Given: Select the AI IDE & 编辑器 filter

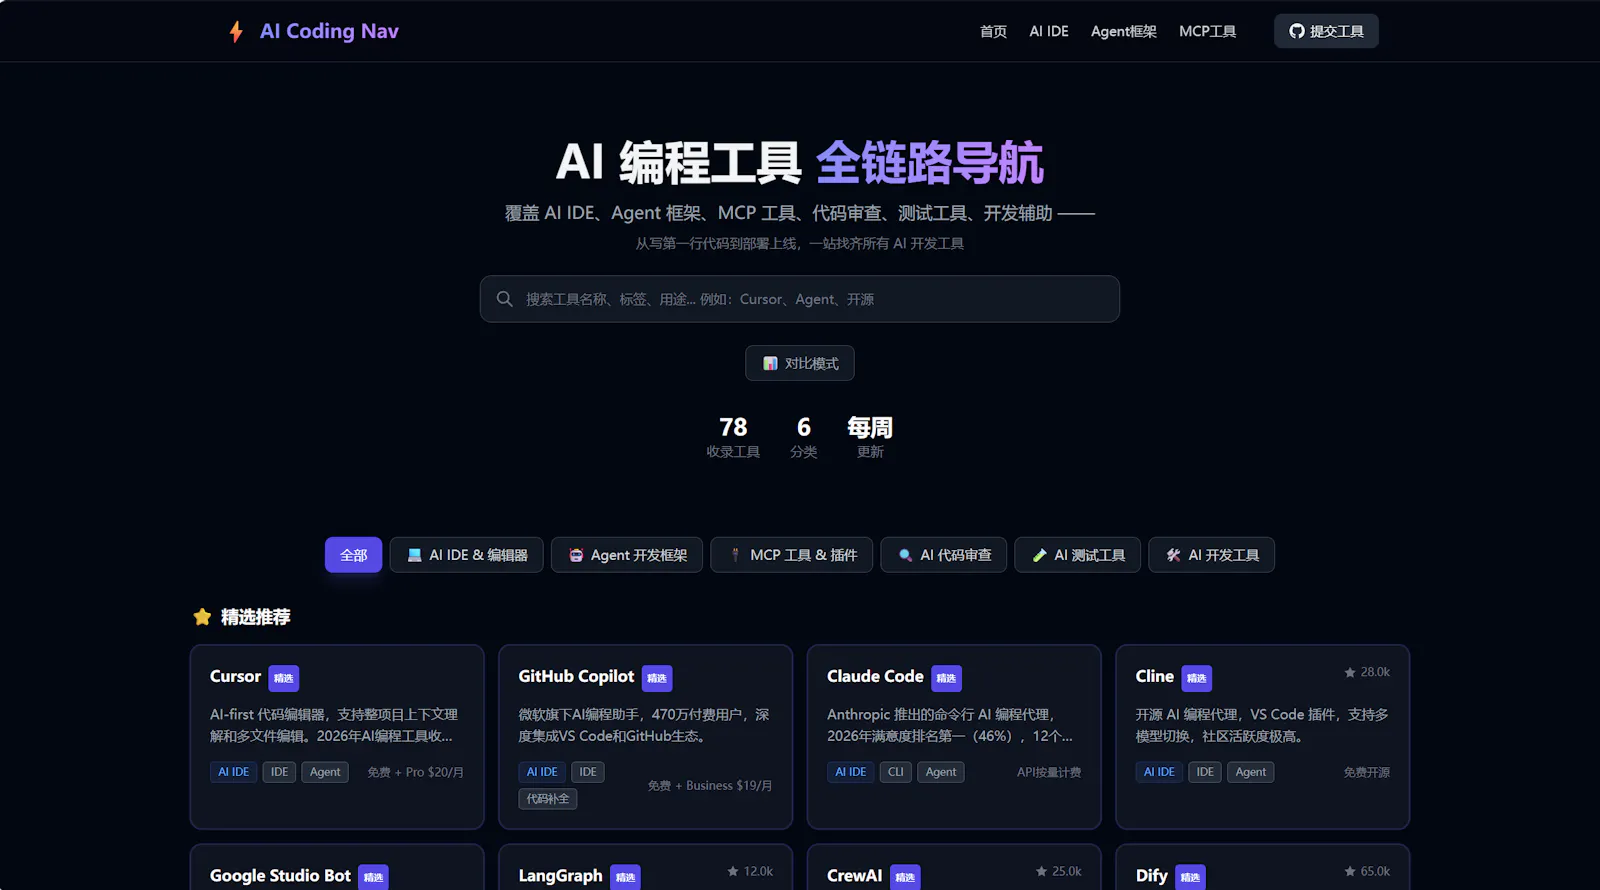Looking at the screenshot, I should tap(466, 555).
